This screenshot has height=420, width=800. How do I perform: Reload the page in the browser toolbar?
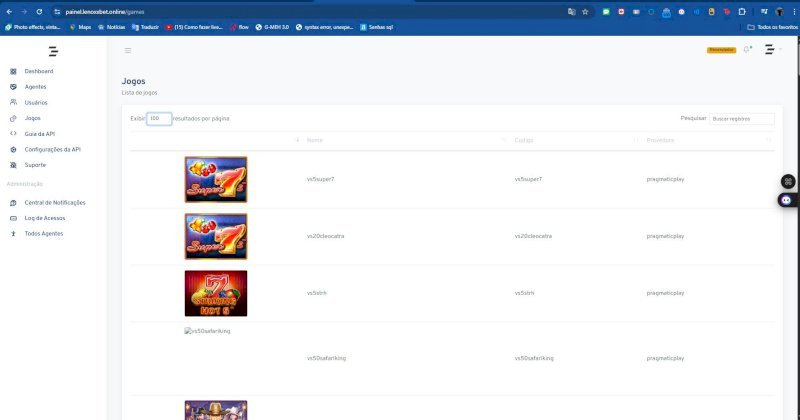(x=40, y=11)
